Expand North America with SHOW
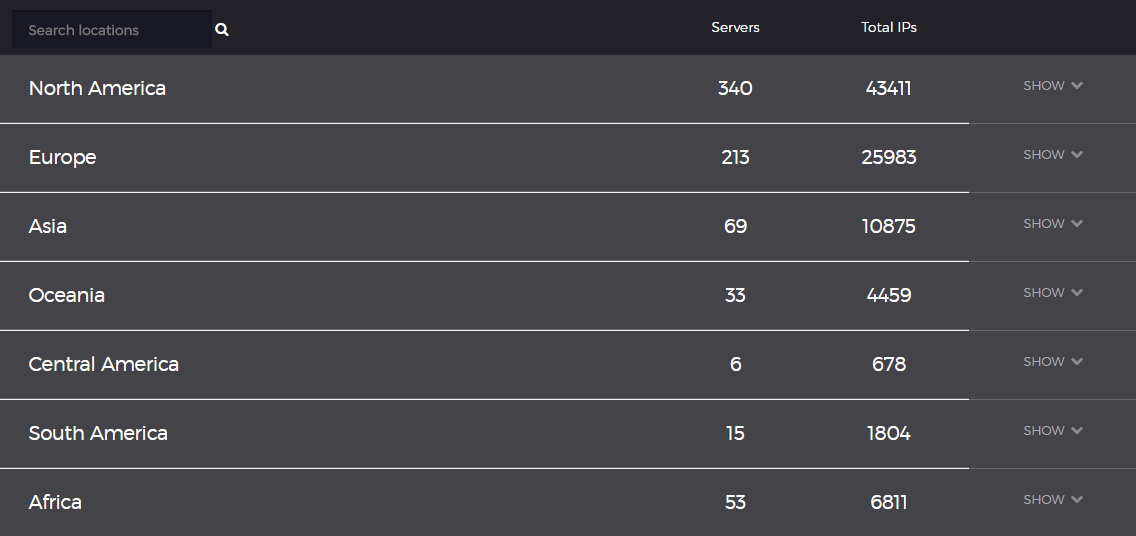This screenshot has width=1136, height=536. (1053, 85)
